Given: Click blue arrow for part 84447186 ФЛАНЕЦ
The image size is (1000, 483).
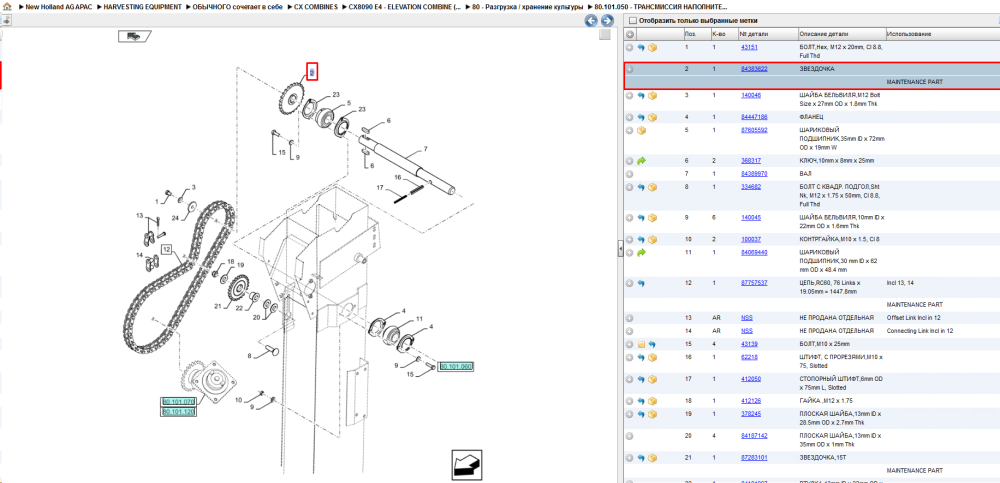Looking at the screenshot, I should pos(641,117).
